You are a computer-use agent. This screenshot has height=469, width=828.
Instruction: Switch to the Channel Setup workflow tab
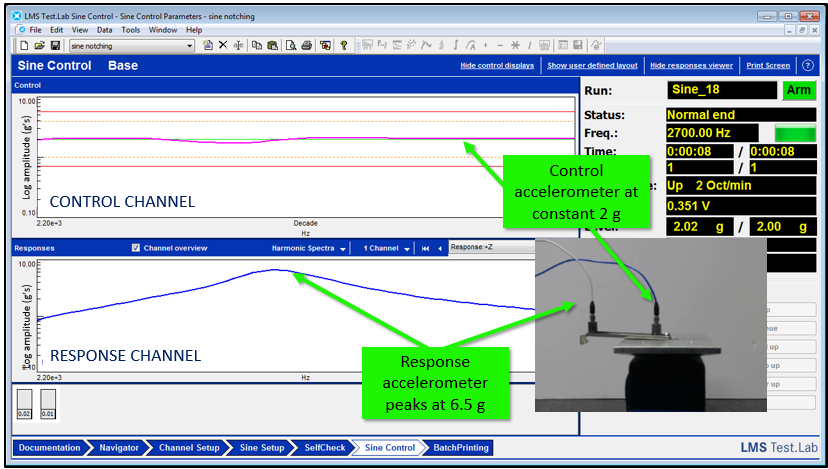(189, 448)
